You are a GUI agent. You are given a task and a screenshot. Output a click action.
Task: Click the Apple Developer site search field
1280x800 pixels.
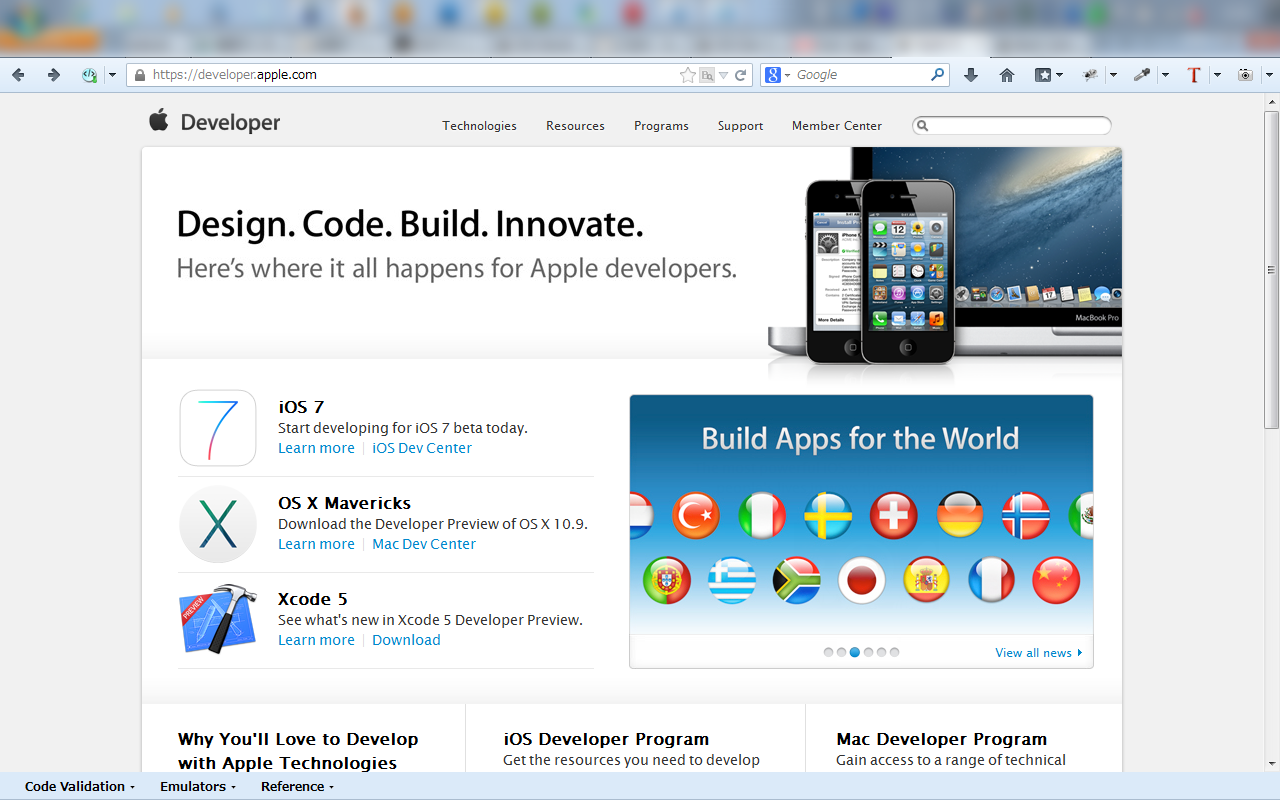1012,126
